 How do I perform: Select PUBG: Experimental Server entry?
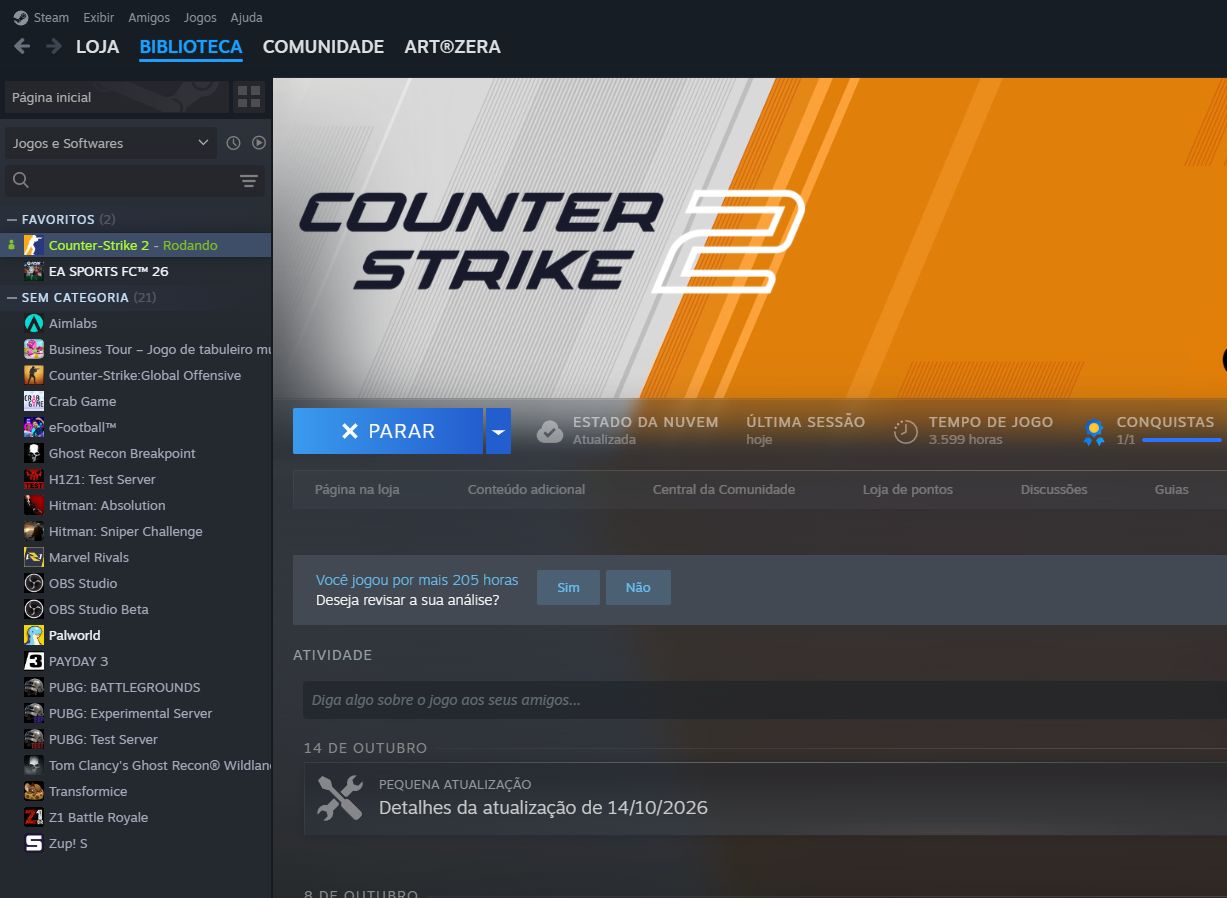pos(137,713)
